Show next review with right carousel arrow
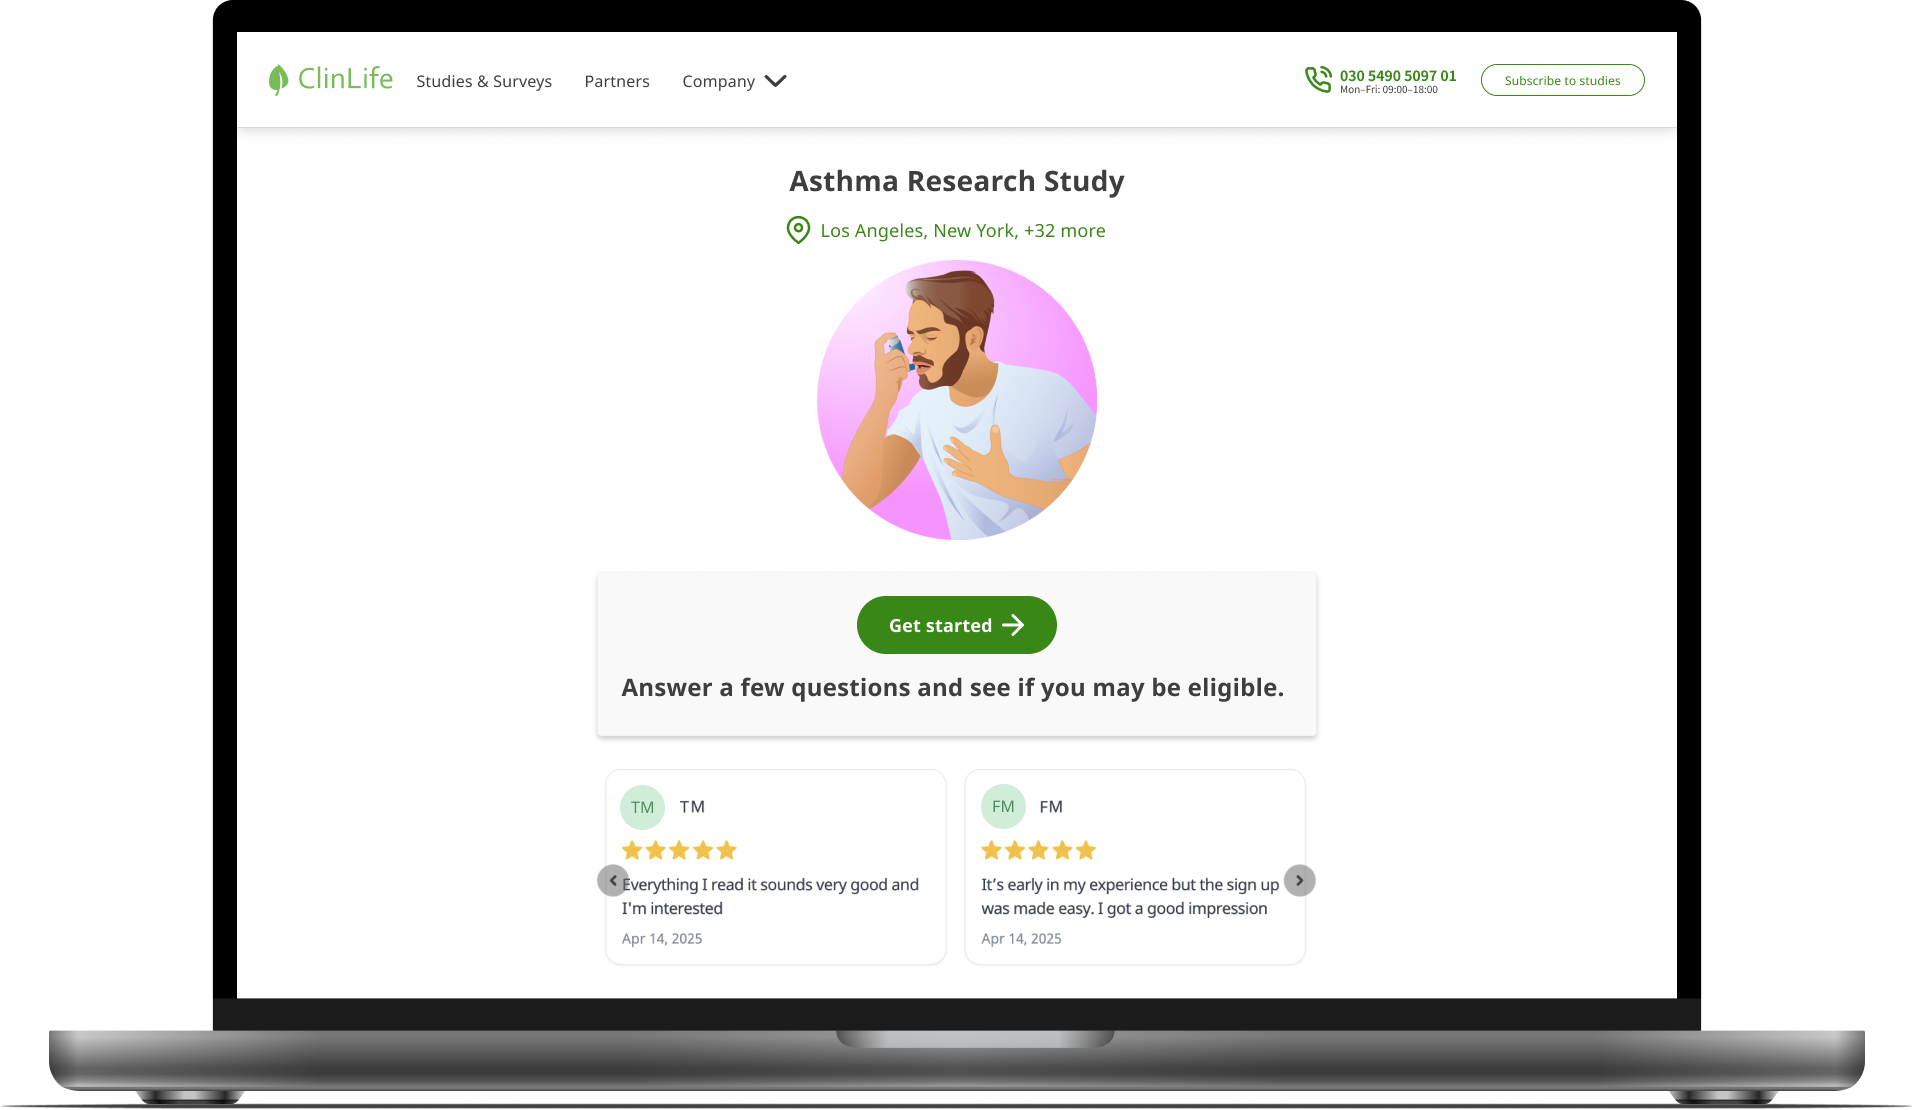Viewport: 1914px width, 1110px height. click(x=1299, y=880)
